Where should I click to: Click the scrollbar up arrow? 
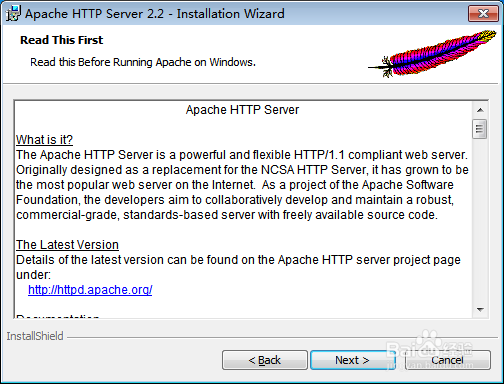(480, 110)
